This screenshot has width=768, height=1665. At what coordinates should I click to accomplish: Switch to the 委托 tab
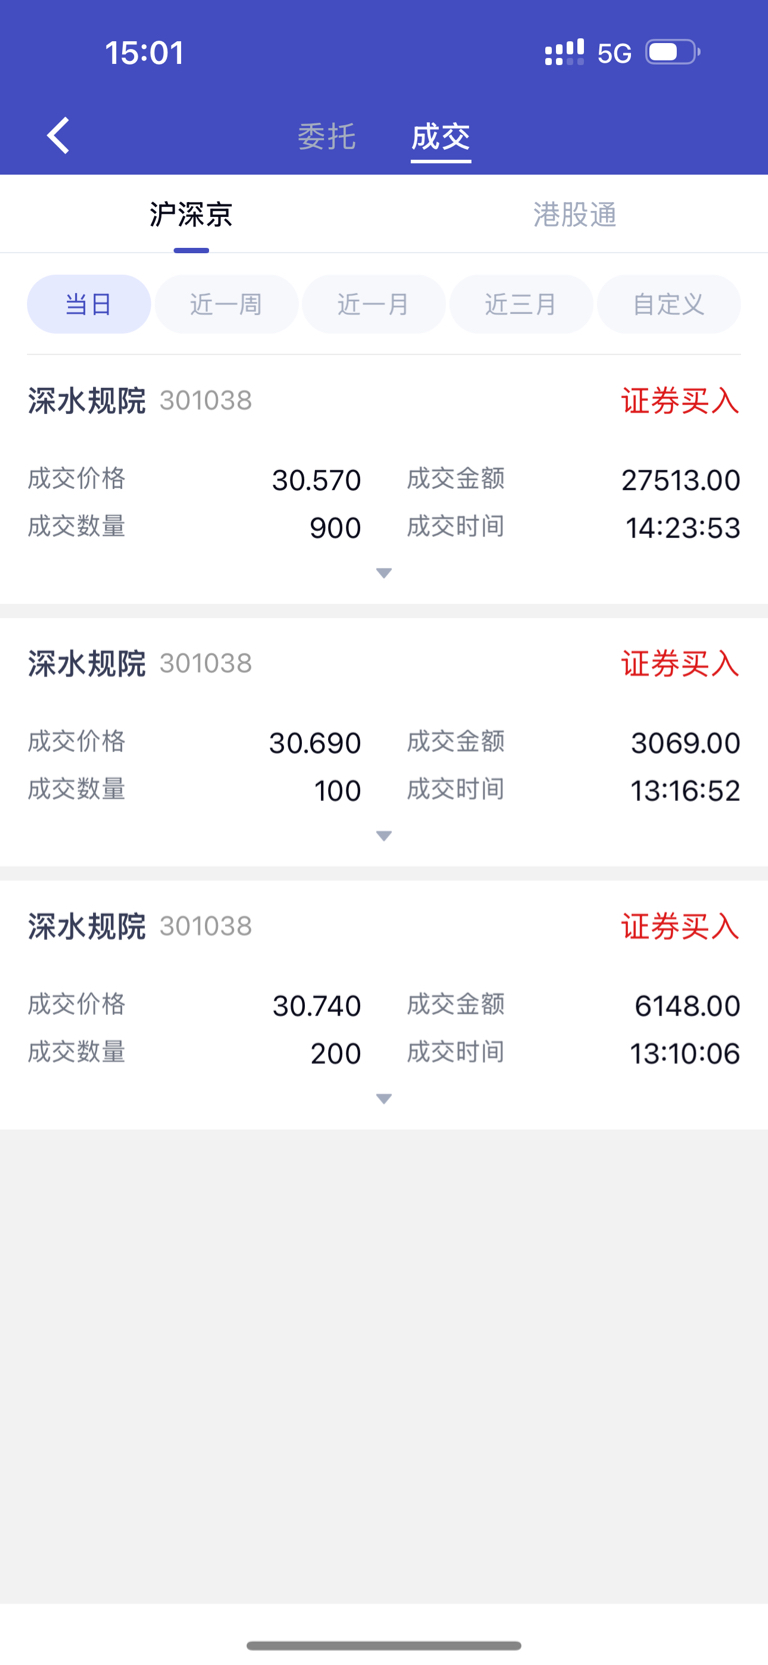(327, 136)
